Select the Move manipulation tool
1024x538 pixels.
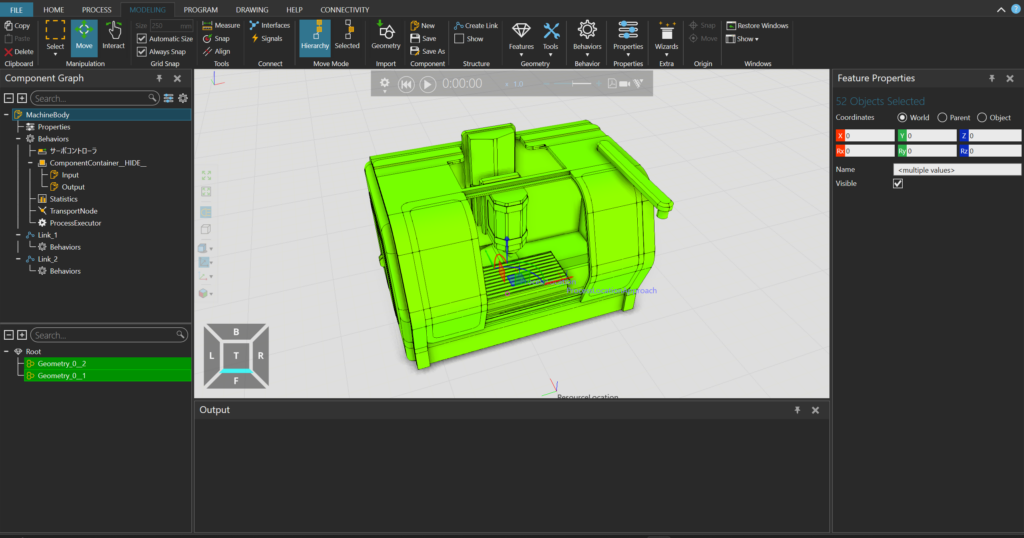(x=84, y=36)
